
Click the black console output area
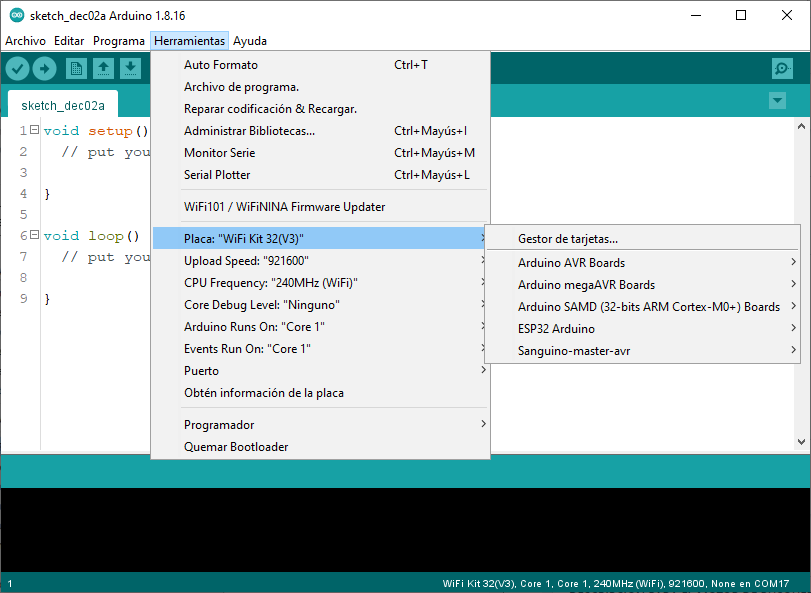tap(406, 529)
